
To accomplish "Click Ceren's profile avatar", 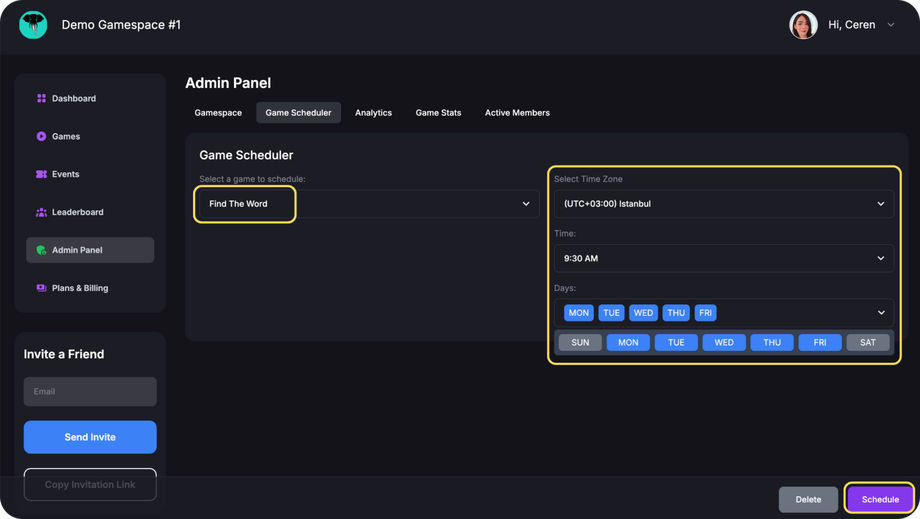I will point(803,25).
